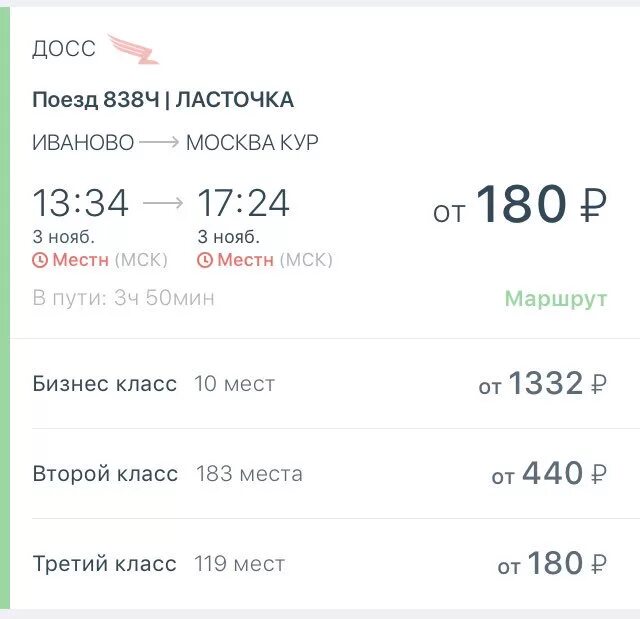Tap the В пути: 3ч 50мин duration
Screen dimensions: 640x619
click(x=123, y=297)
